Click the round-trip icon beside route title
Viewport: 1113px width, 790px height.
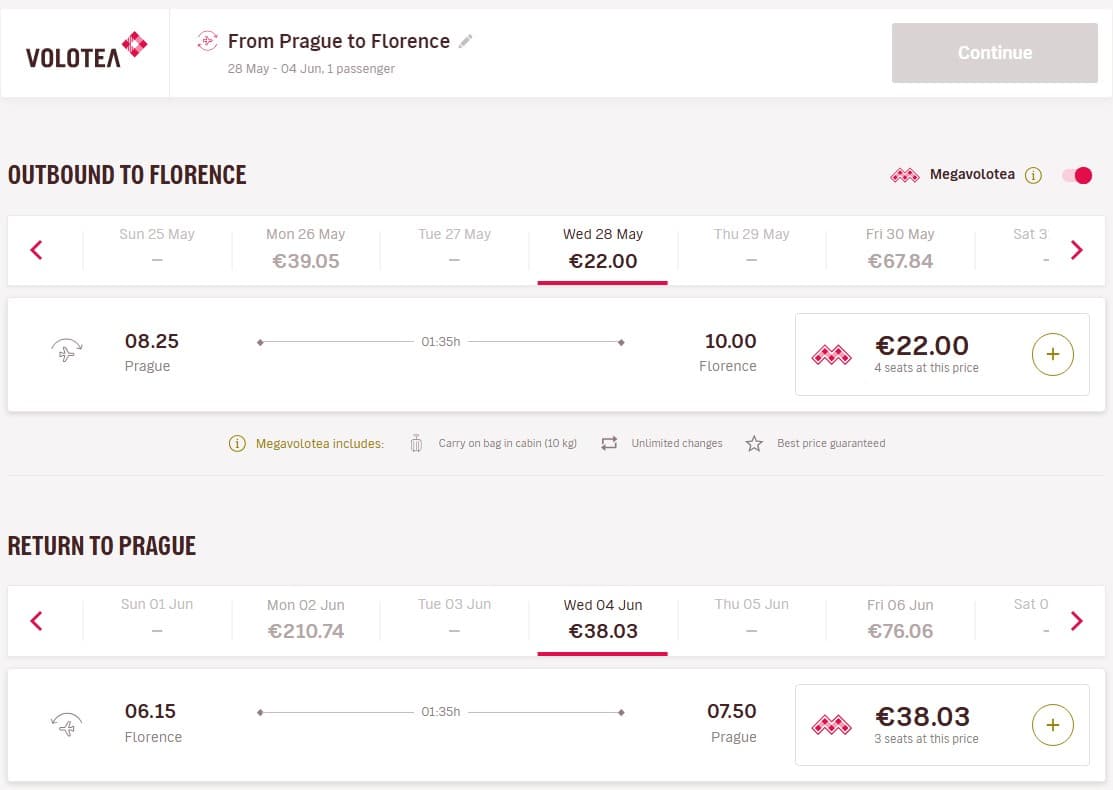click(x=207, y=41)
